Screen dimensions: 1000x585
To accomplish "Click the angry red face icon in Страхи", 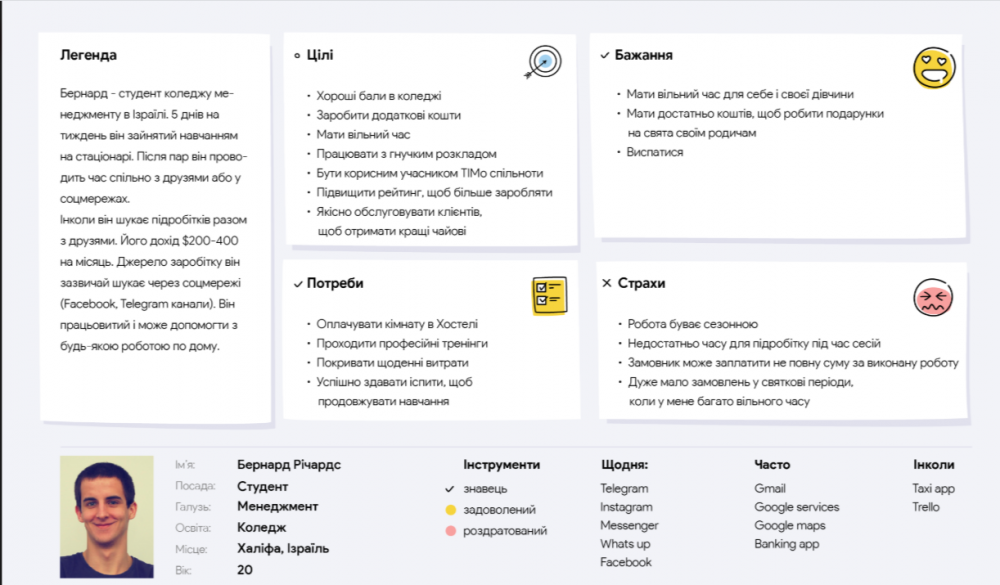I will (933, 297).
